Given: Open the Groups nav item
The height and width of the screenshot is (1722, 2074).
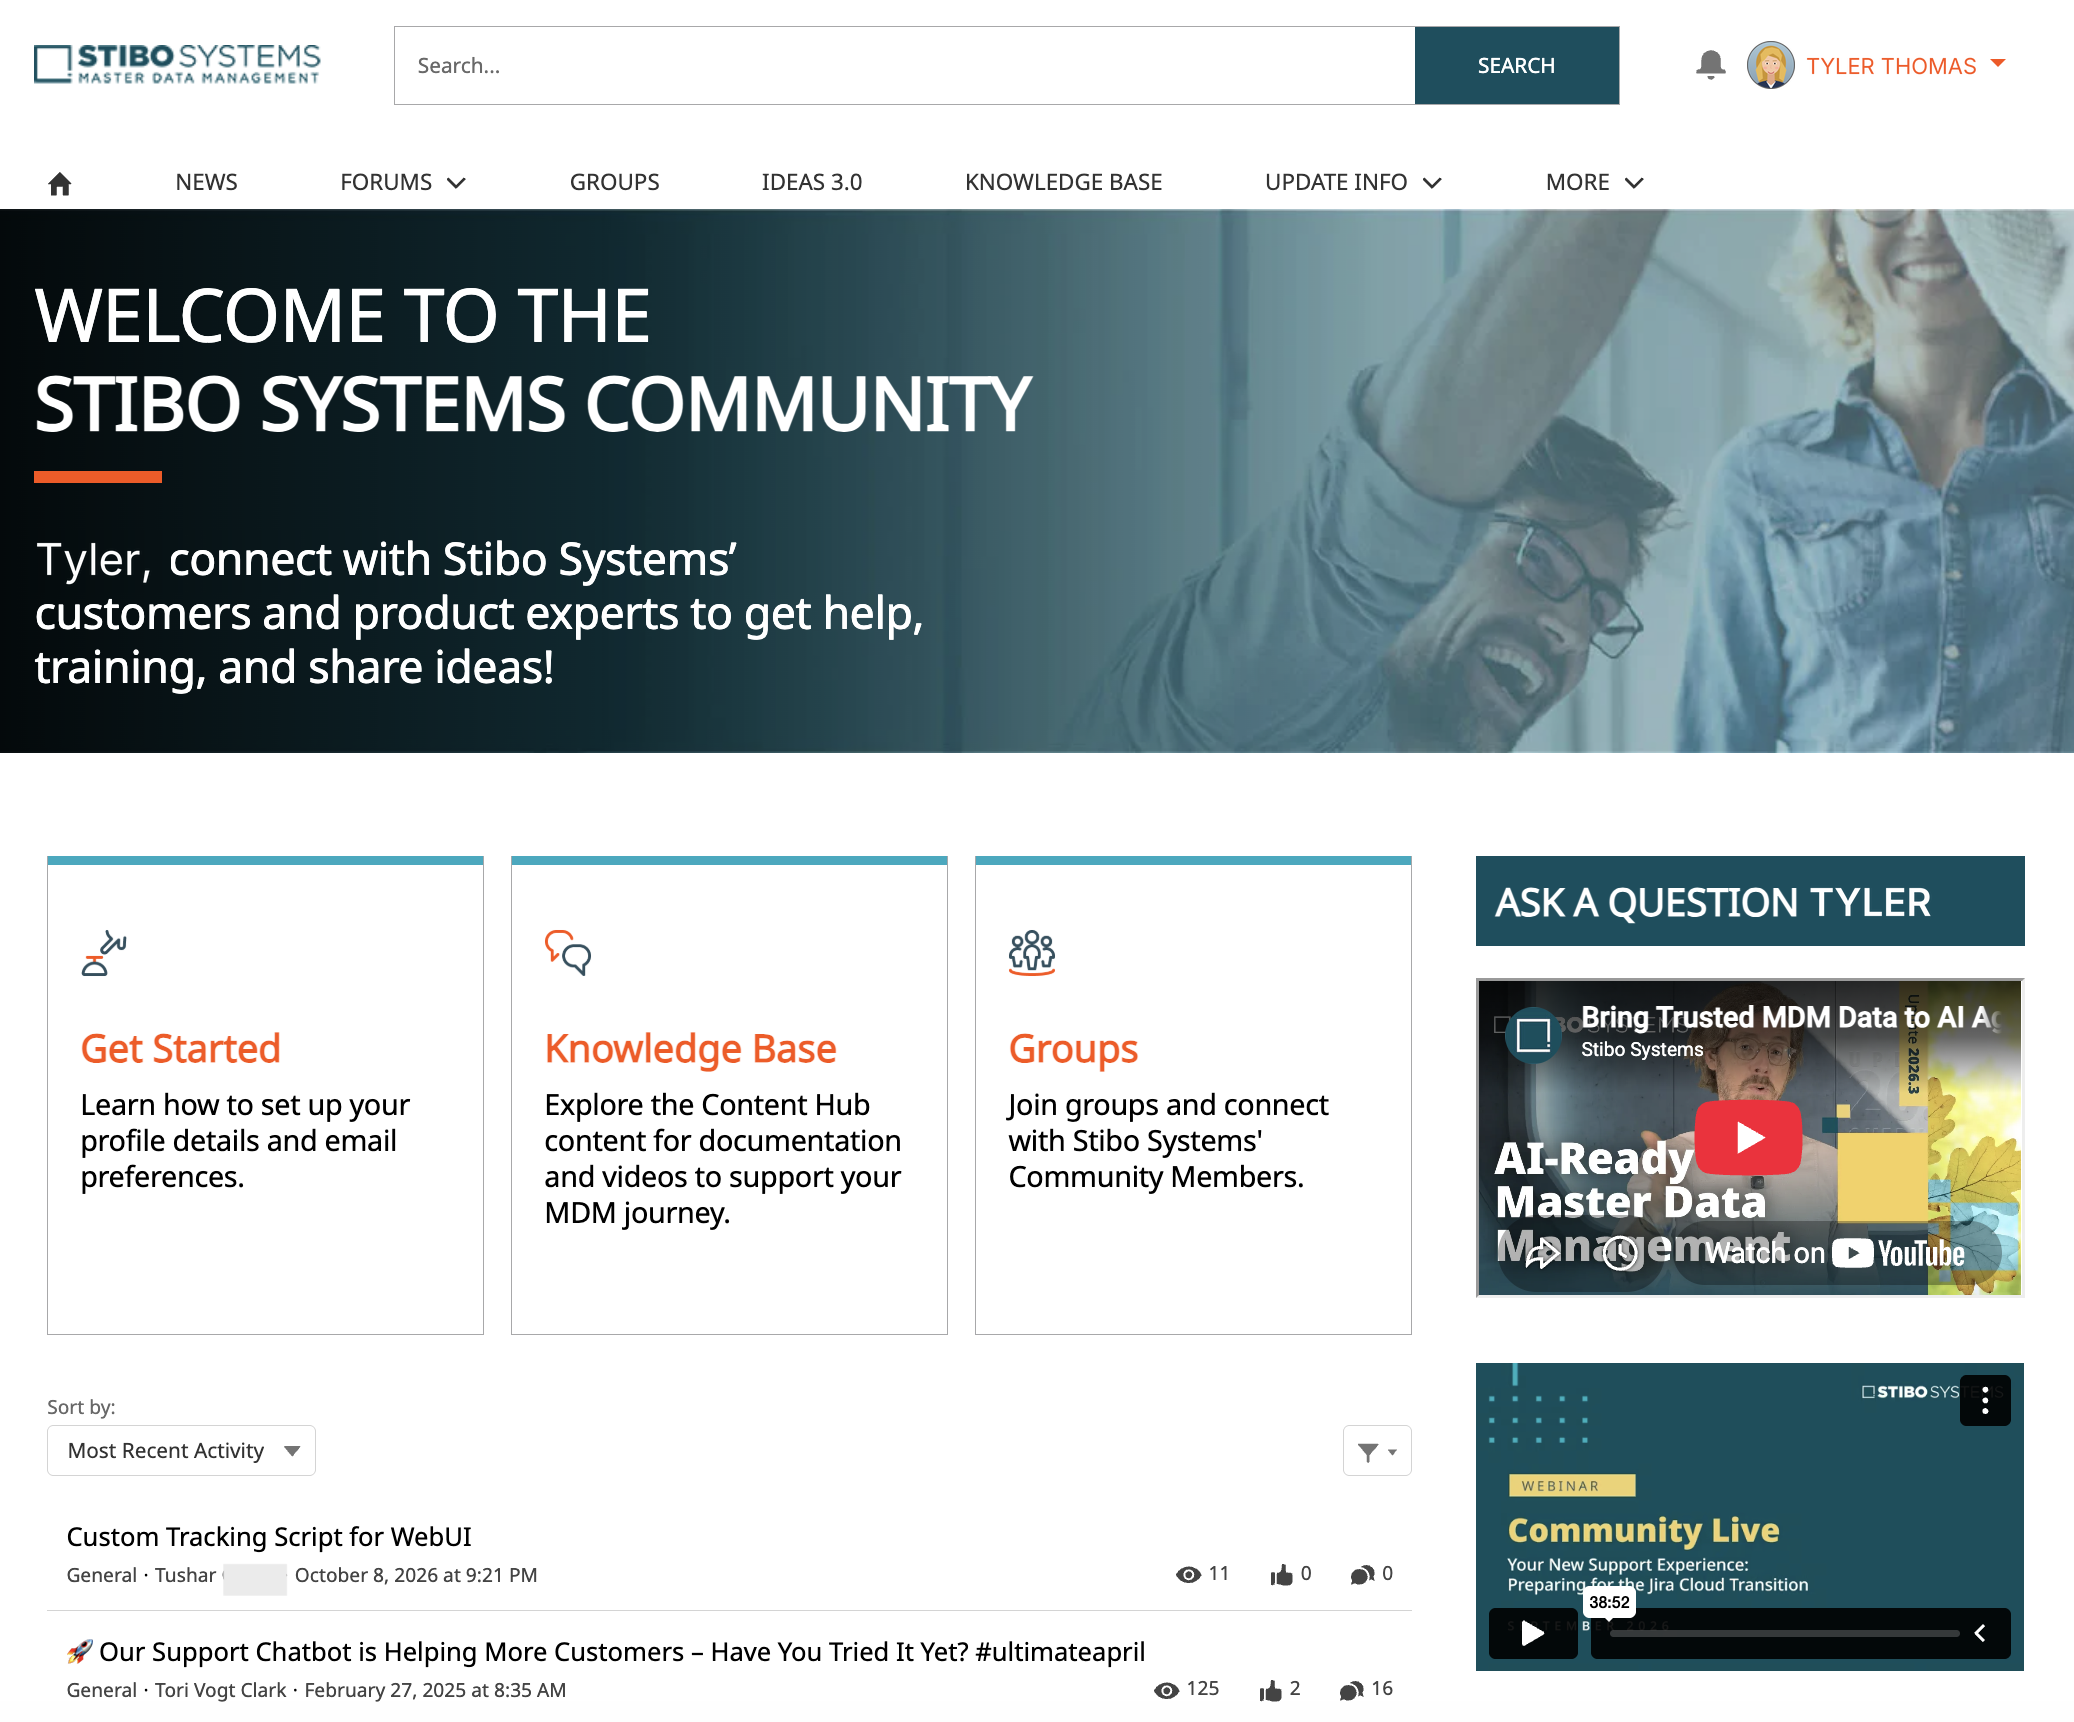Looking at the screenshot, I should point(615,182).
